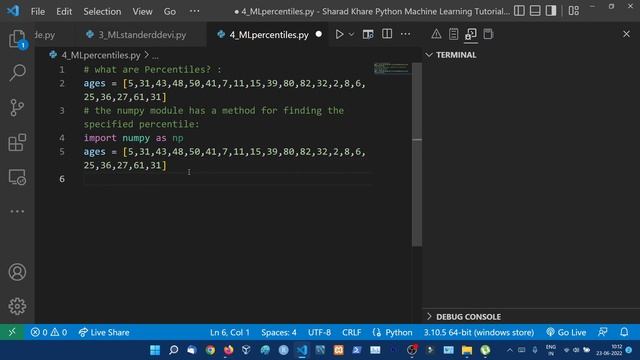Click the editor vertical scrollbar

[x=417, y=154]
